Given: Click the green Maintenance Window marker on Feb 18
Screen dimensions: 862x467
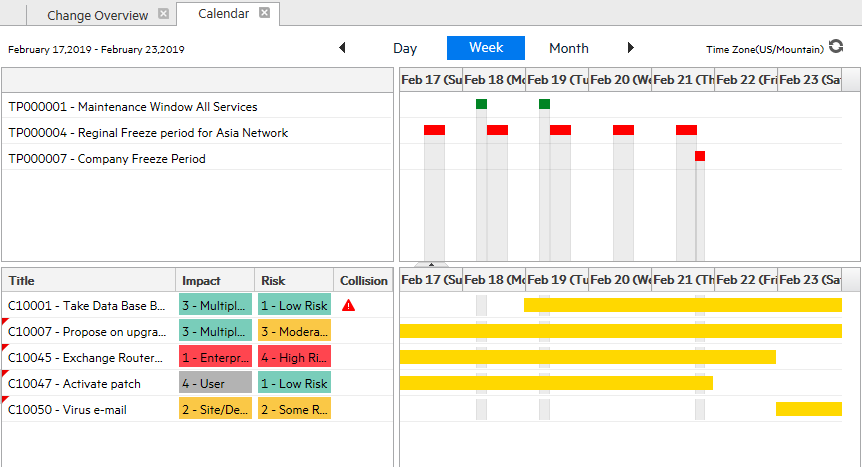Looking at the screenshot, I should coord(481,104).
